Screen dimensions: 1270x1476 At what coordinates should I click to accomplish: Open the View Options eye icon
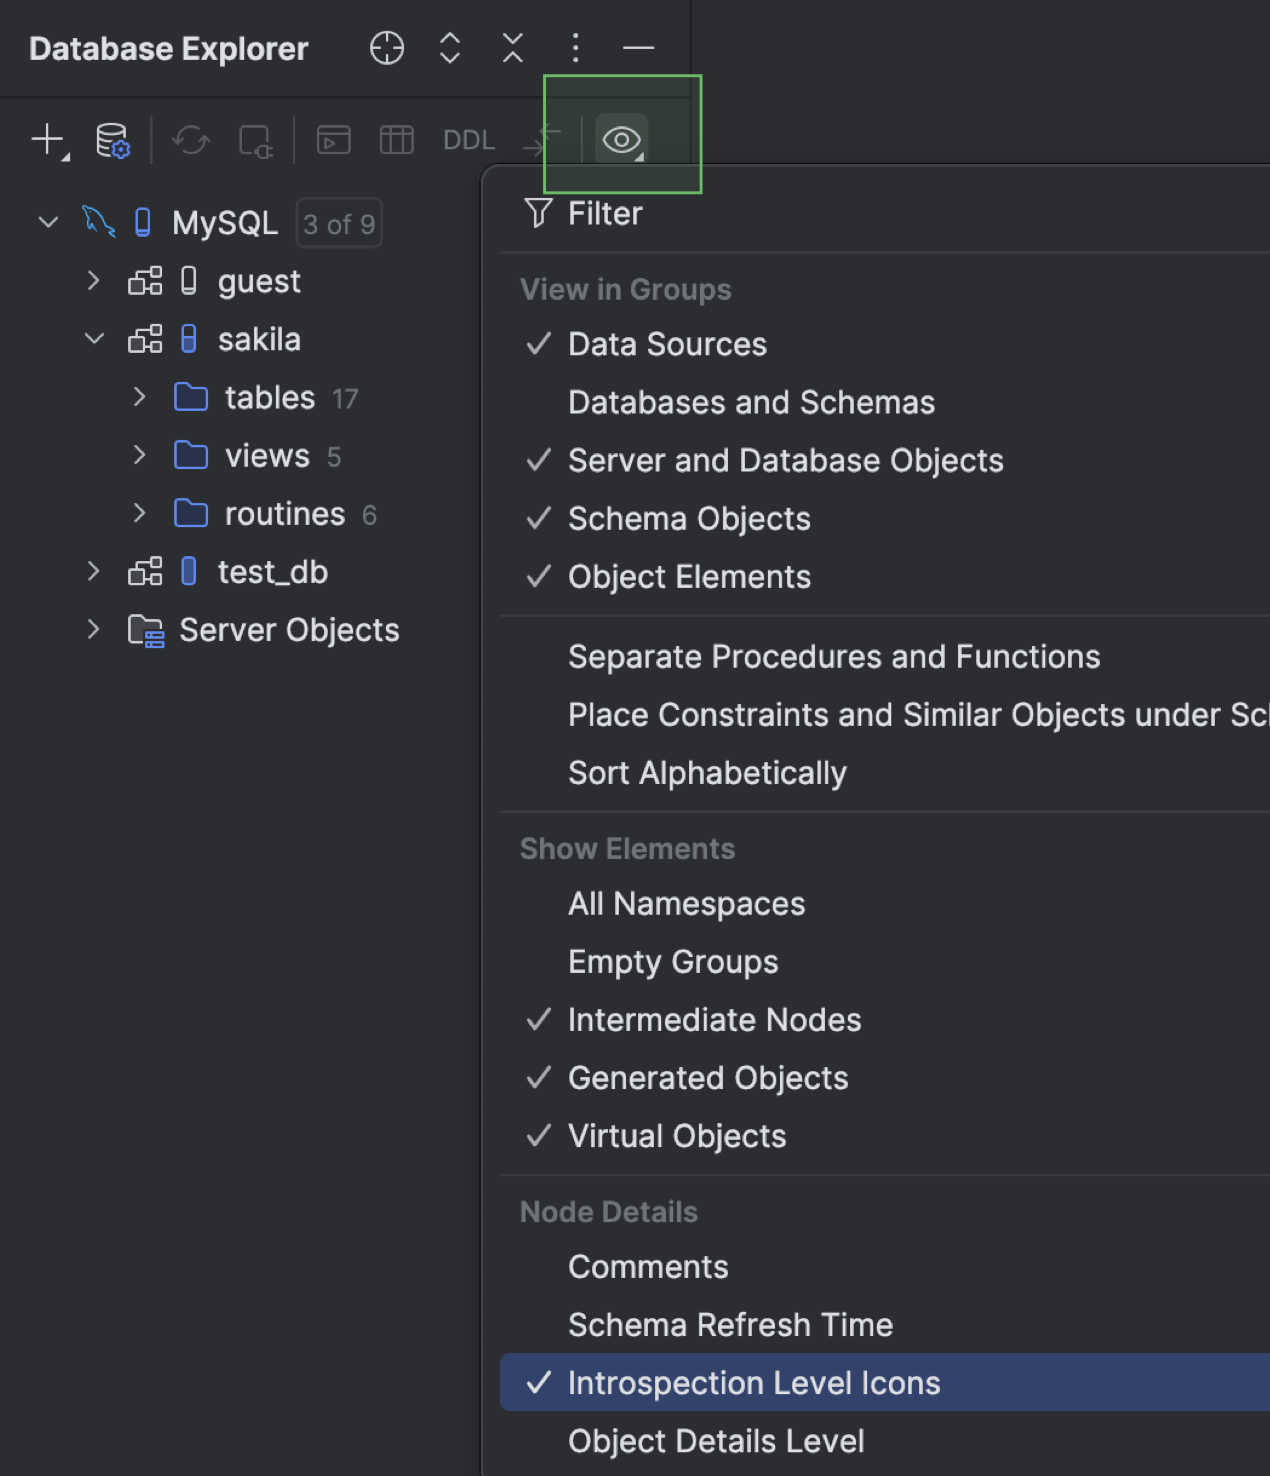[621, 140]
